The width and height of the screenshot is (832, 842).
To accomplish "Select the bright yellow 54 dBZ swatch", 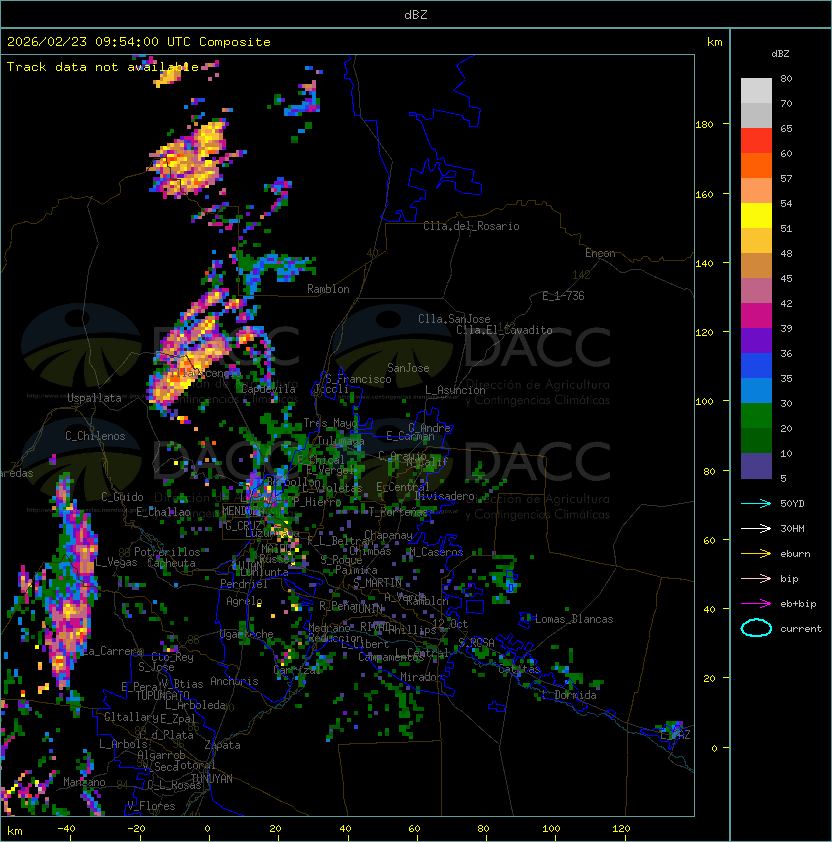I will click(x=756, y=216).
